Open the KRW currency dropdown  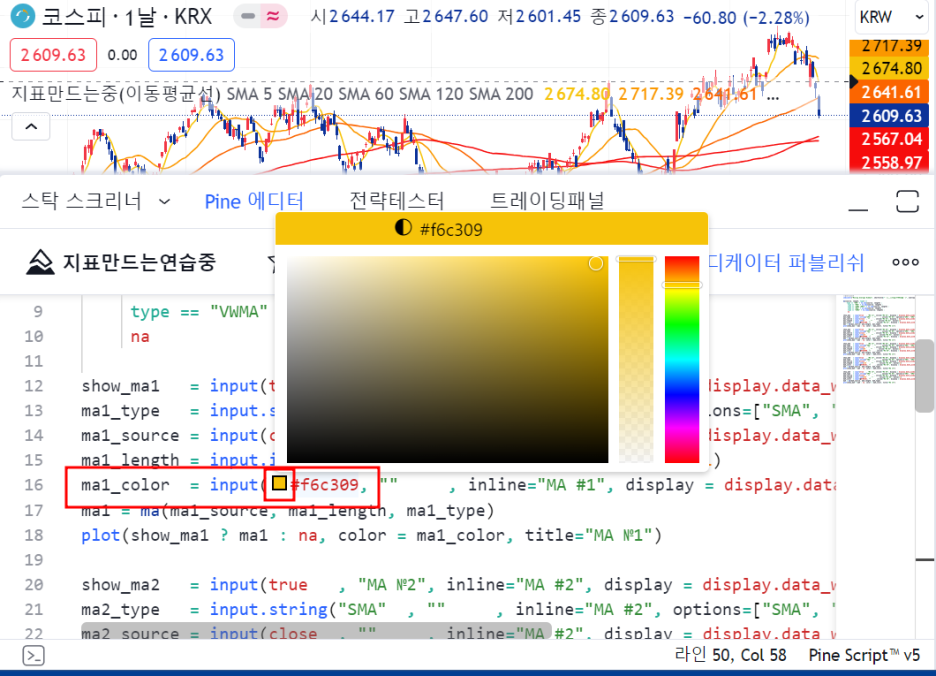[892, 17]
